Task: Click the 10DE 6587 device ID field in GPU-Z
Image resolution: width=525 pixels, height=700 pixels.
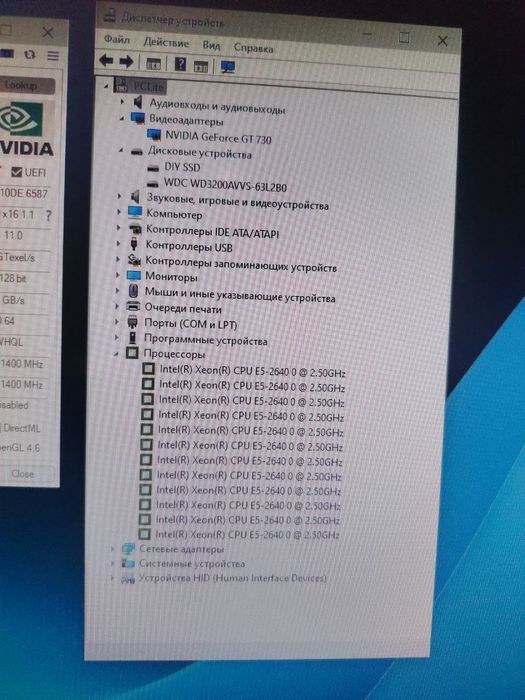Action: [25, 193]
